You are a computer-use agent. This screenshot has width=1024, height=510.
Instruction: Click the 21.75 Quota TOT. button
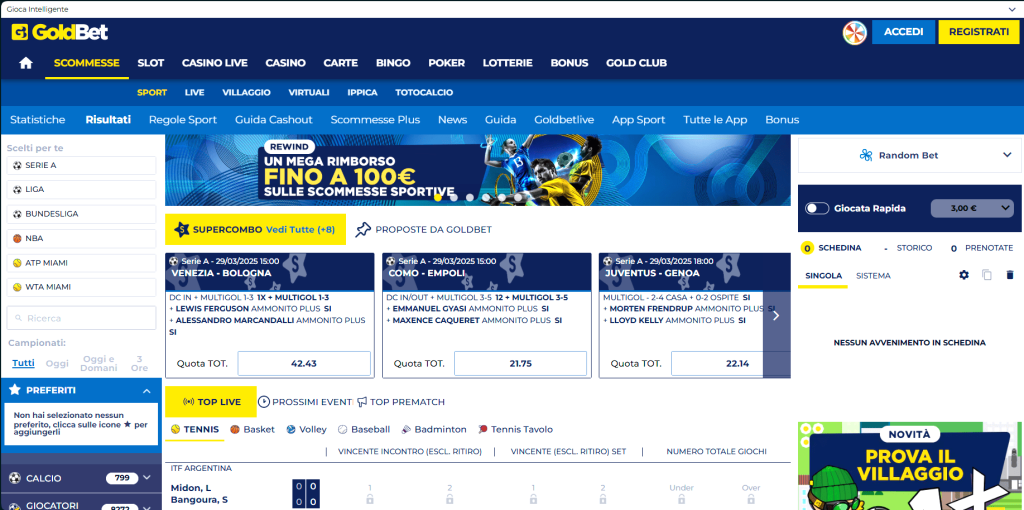(x=520, y=363)
